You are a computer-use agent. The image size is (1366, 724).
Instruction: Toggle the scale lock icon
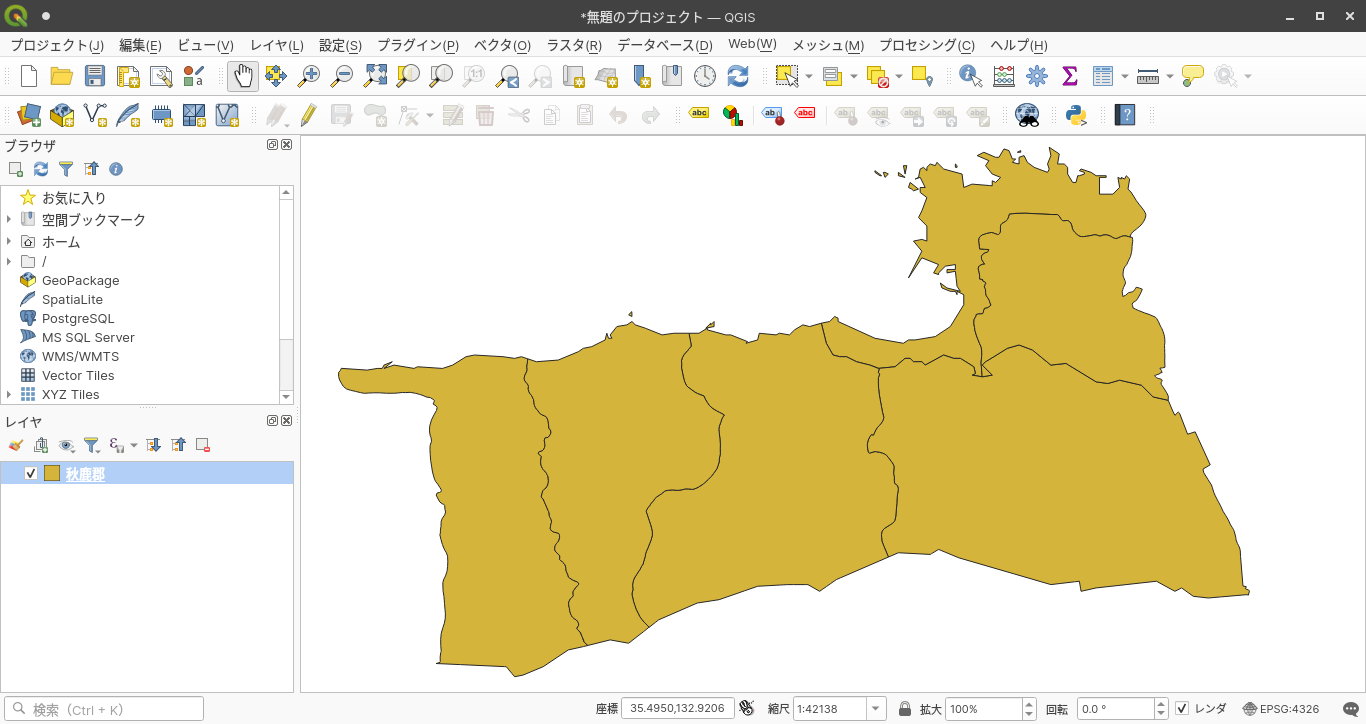[x=905, y=709]
